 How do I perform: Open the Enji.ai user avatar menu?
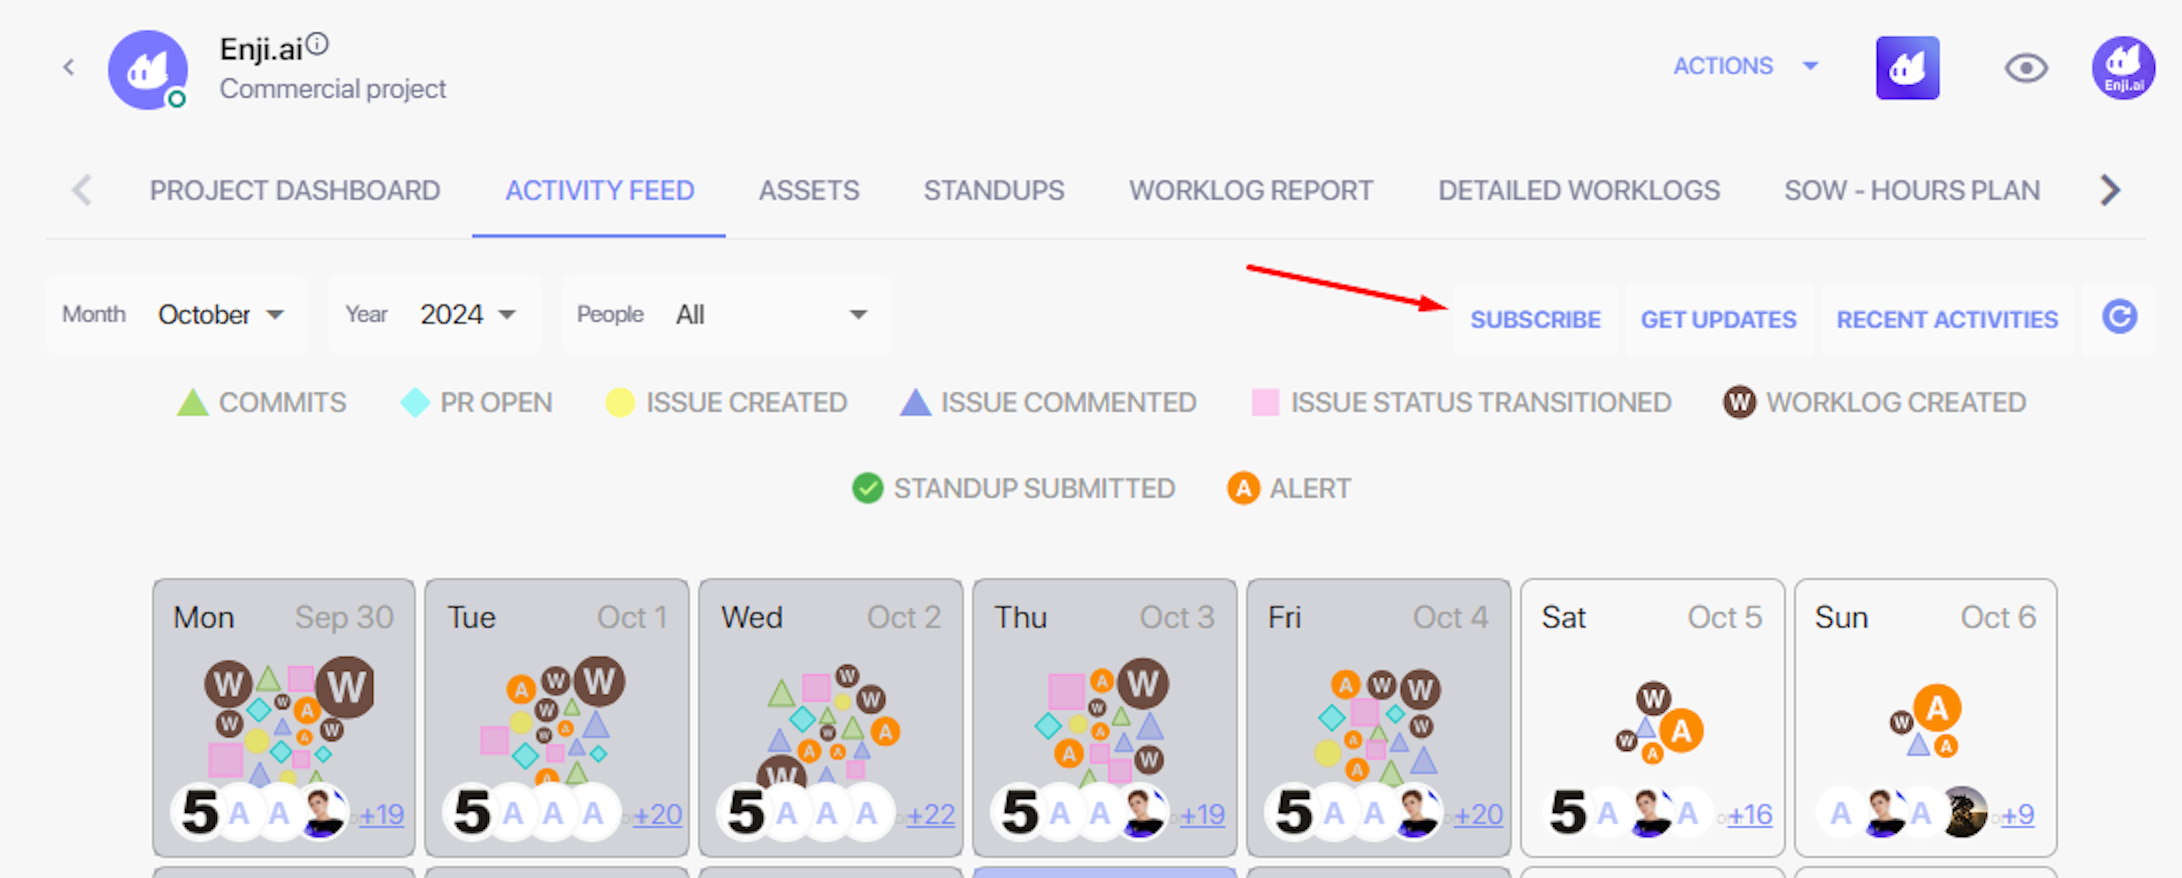tap(2123, 68)
